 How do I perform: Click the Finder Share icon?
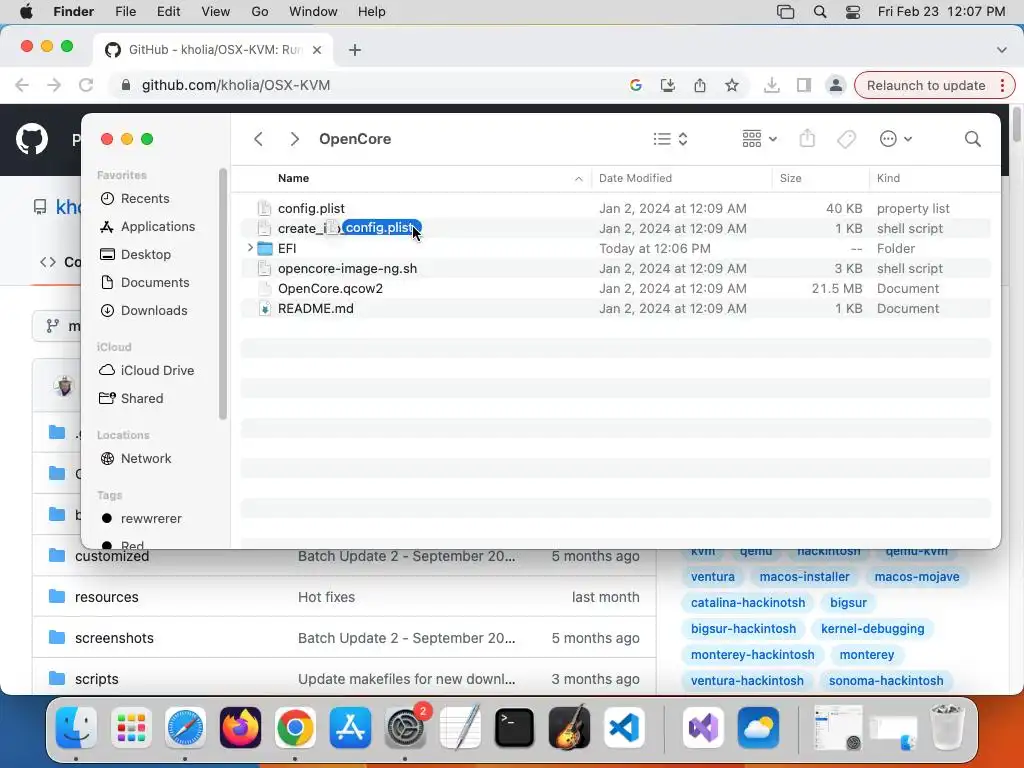click(x=807, y=139)
